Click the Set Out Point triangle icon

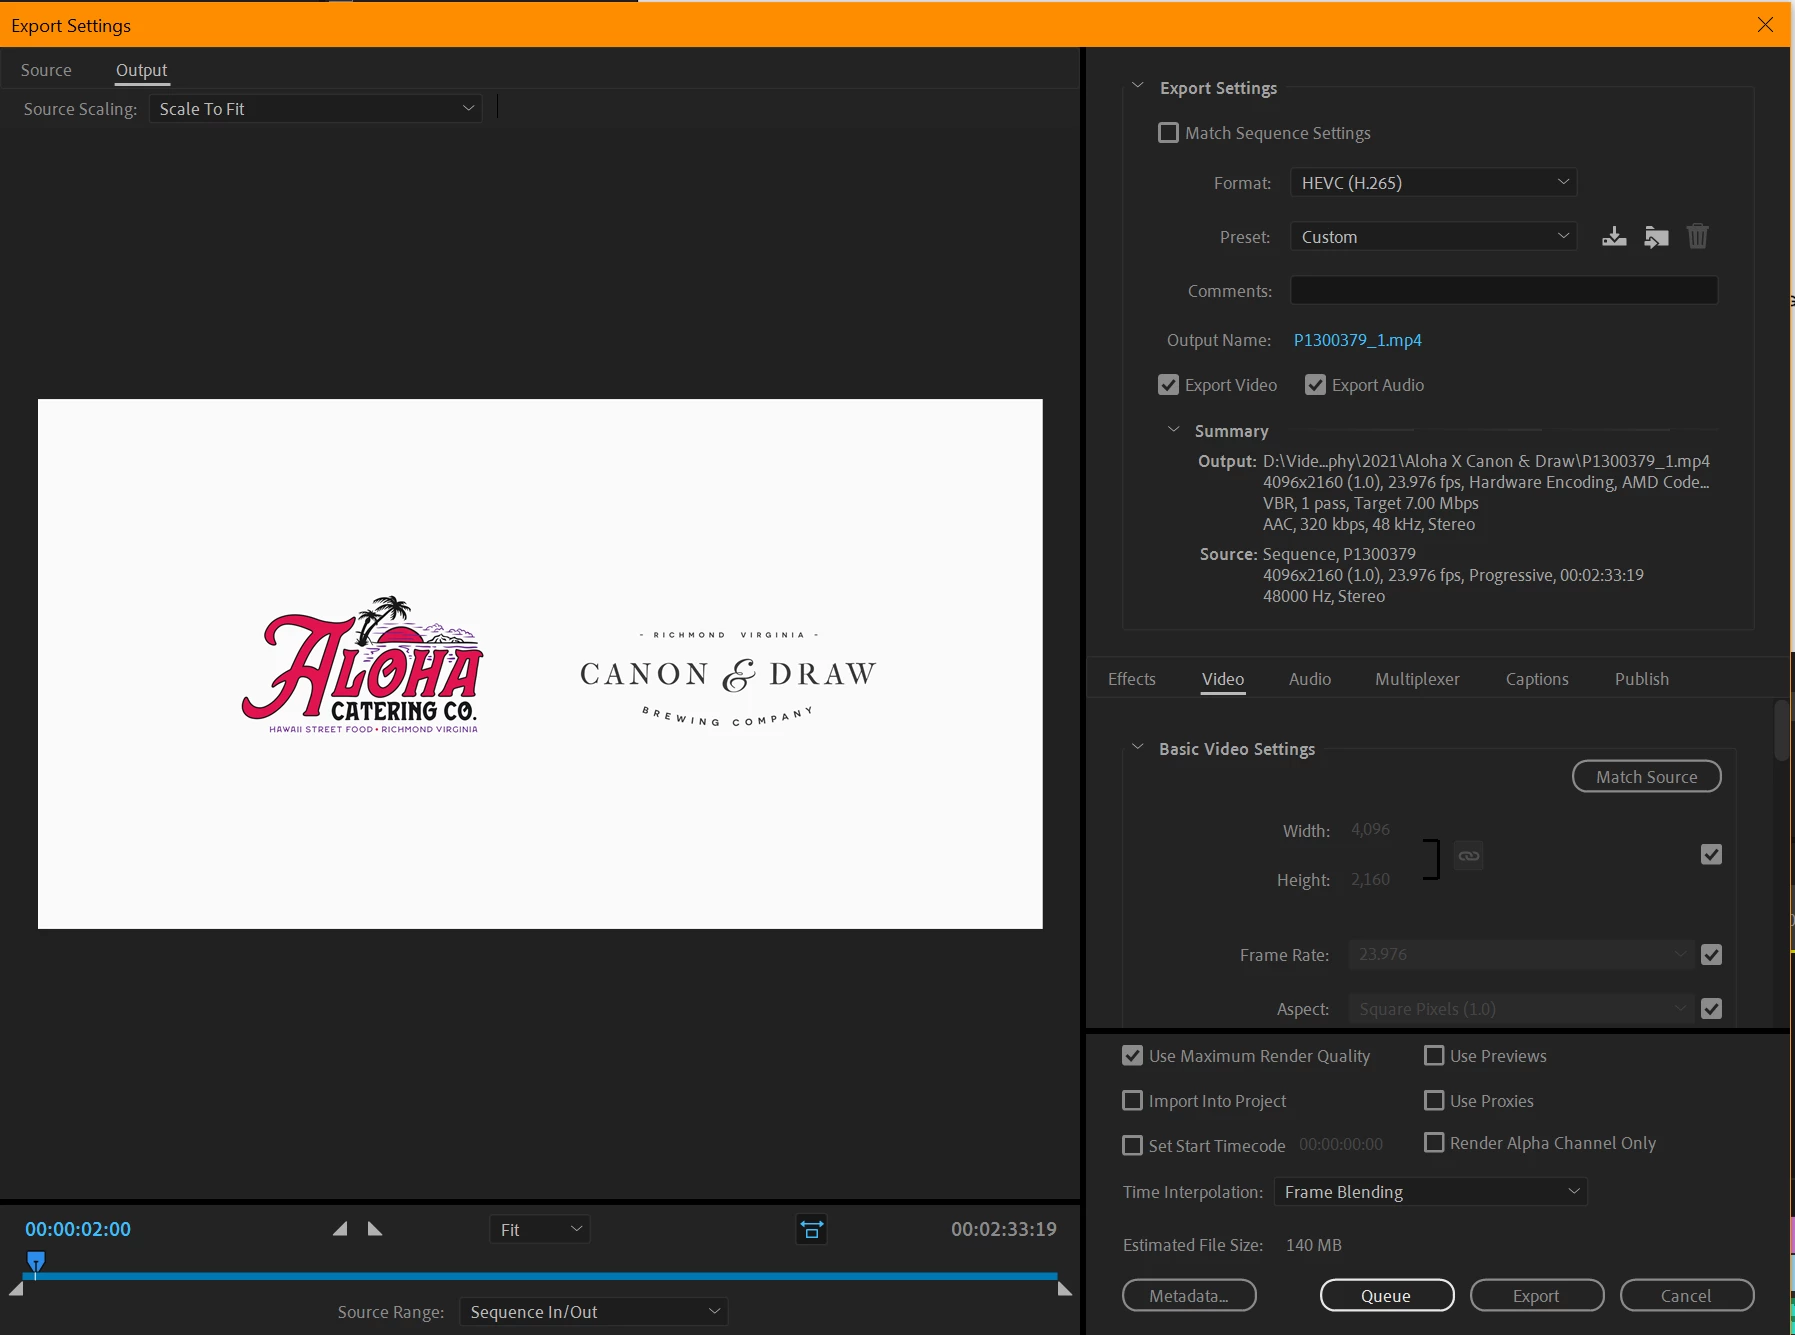[x=375, y=1229]
